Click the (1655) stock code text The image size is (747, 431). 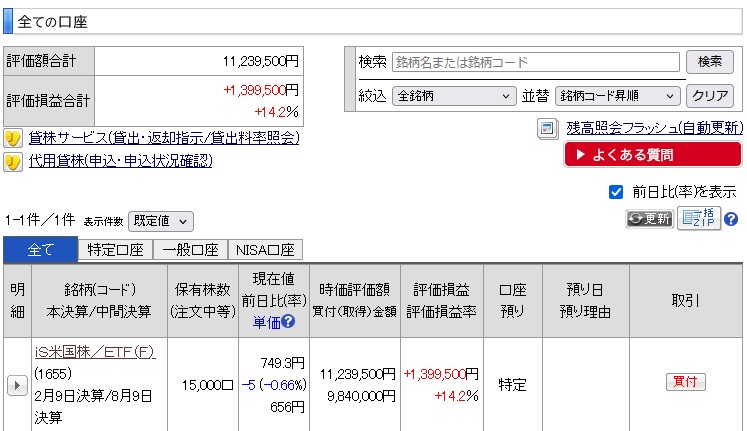53,374
